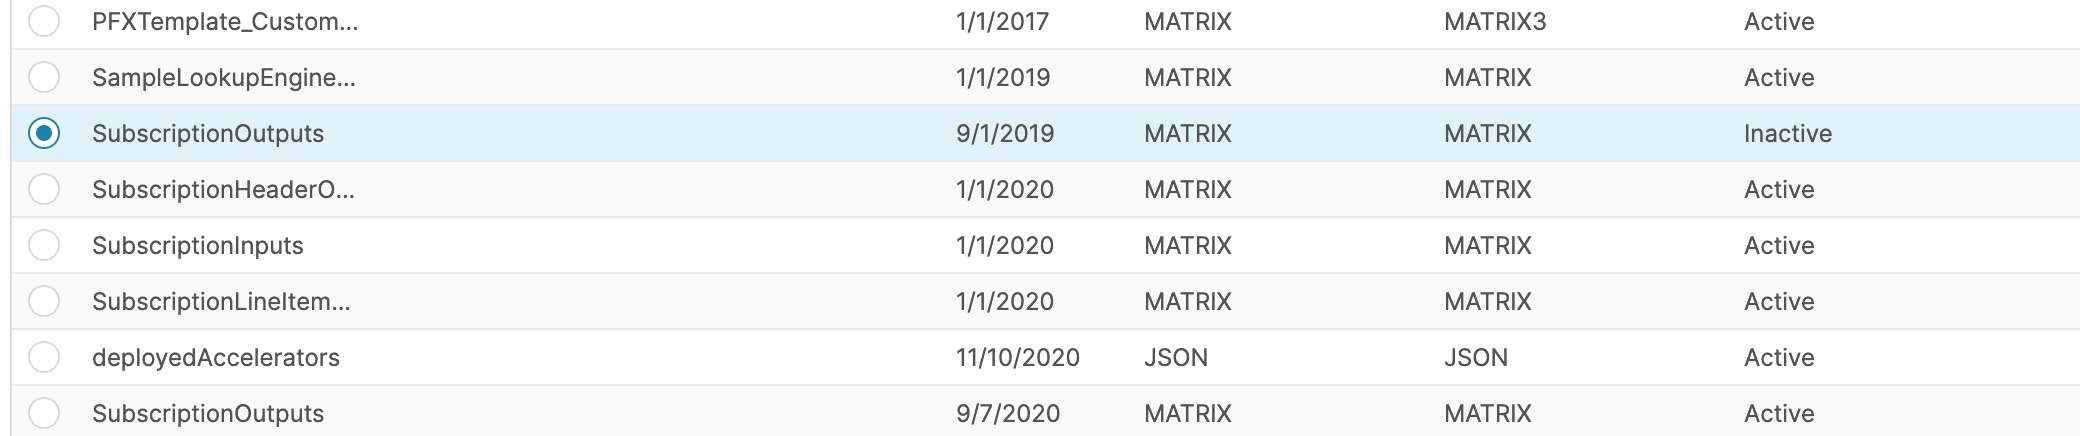Select the SubscriptionHeaderO row radio button
This screenshot has width=2080, height=436.
point(44,189)
